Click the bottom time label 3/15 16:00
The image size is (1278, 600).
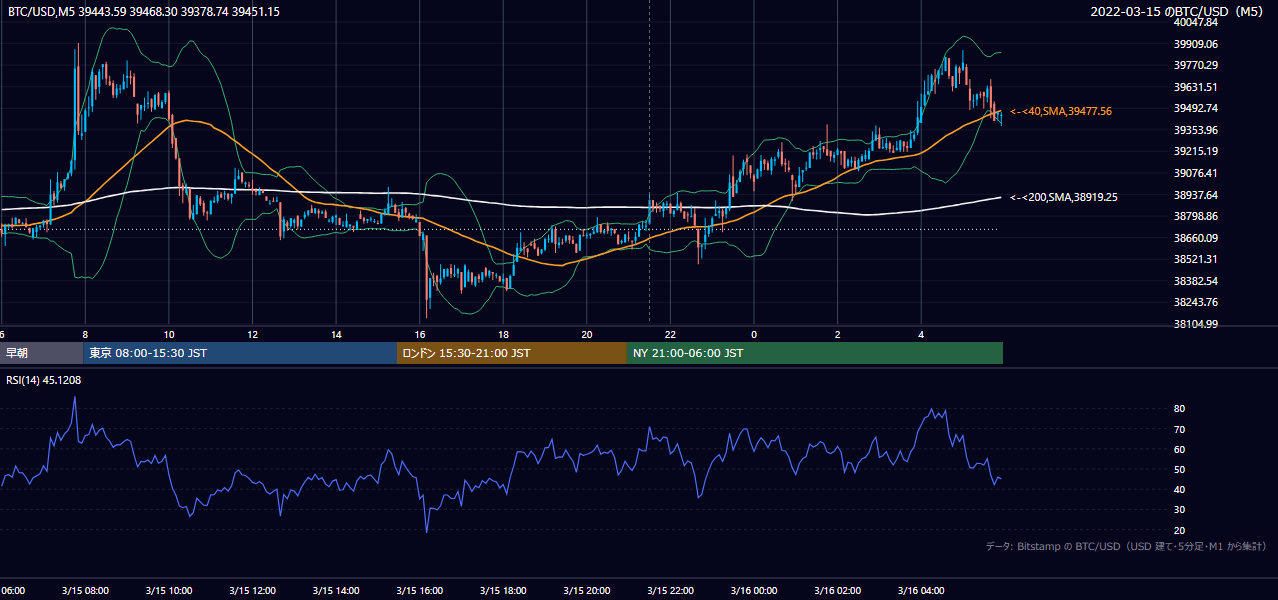click(x=420, y=591)
